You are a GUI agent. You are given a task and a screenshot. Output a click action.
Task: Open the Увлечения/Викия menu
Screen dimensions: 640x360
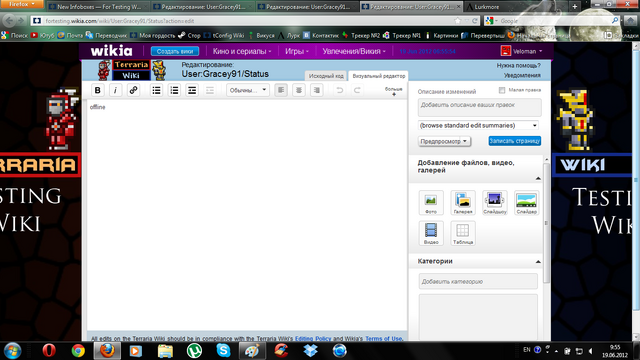(x=354, y=51)
